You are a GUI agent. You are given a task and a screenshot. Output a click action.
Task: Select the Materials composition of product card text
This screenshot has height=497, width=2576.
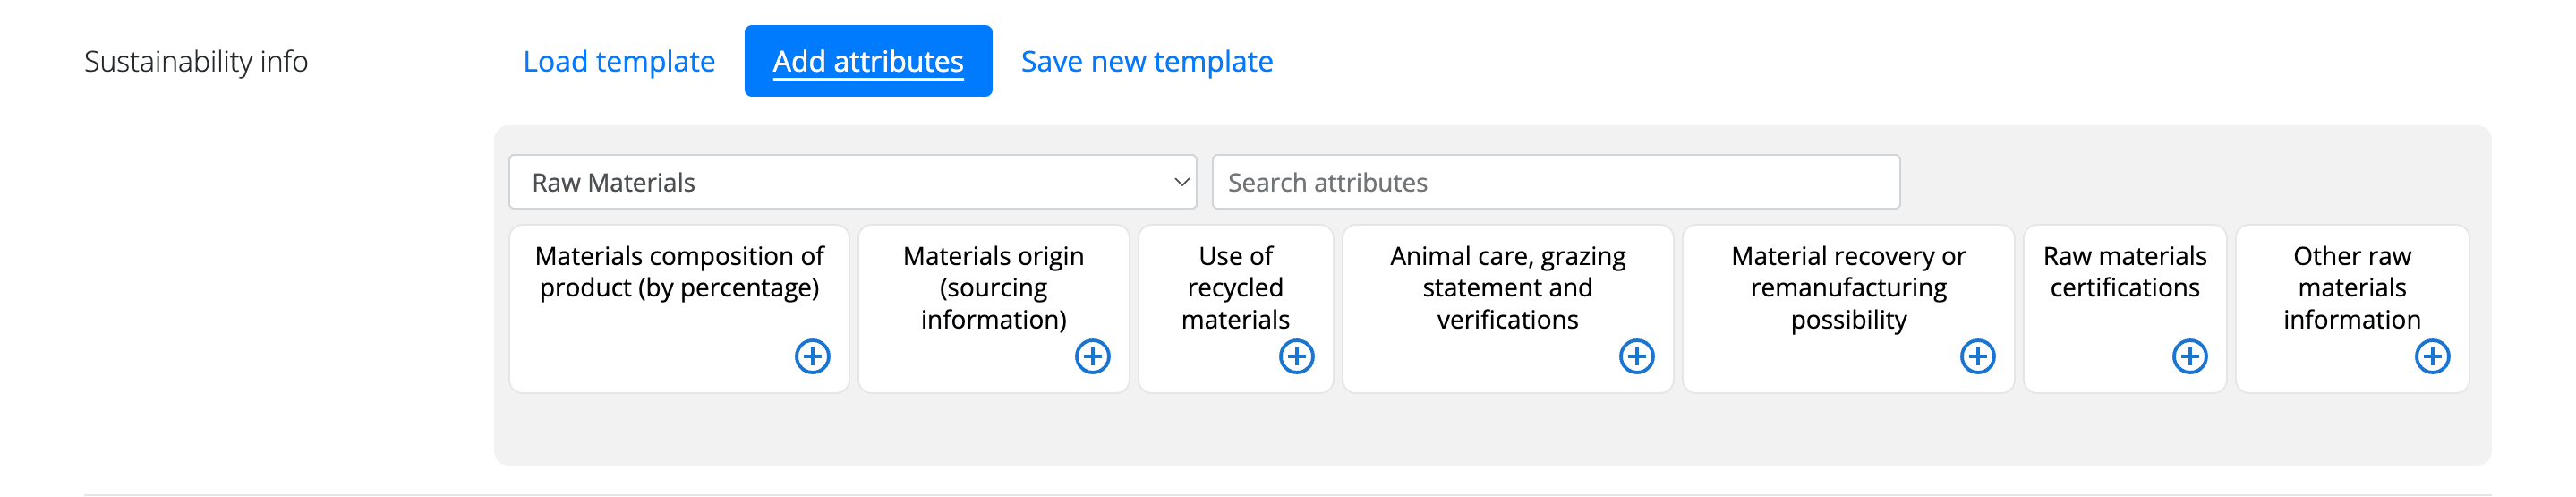(679, 272)
